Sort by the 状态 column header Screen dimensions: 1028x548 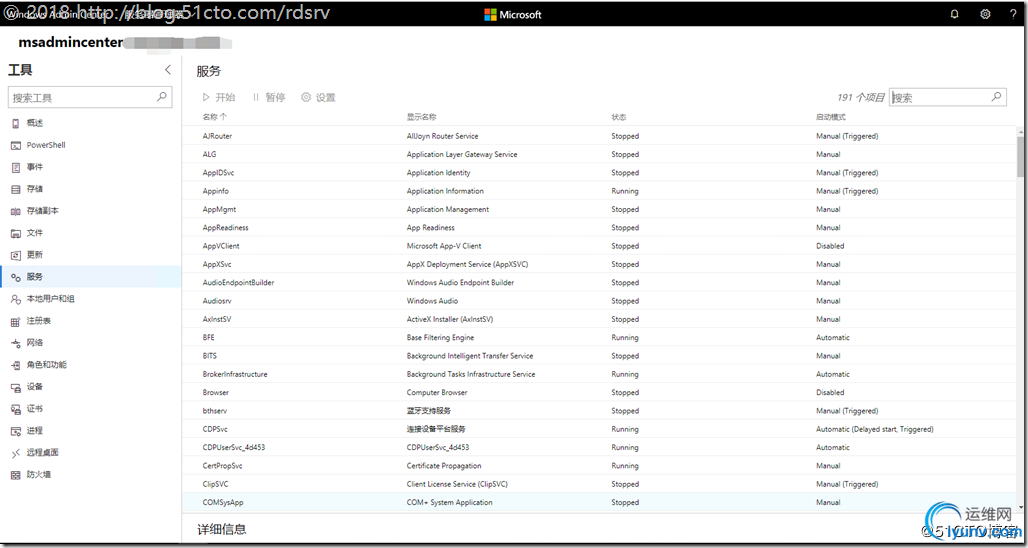619,117
